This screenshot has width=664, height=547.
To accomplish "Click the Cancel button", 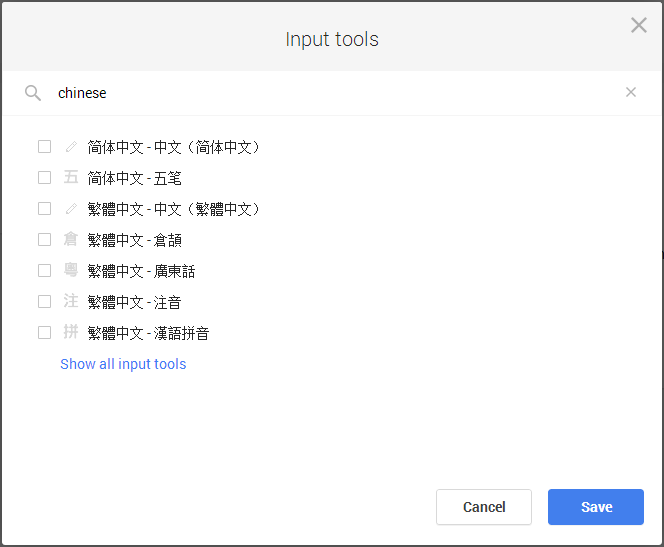I will click(484, 507).
